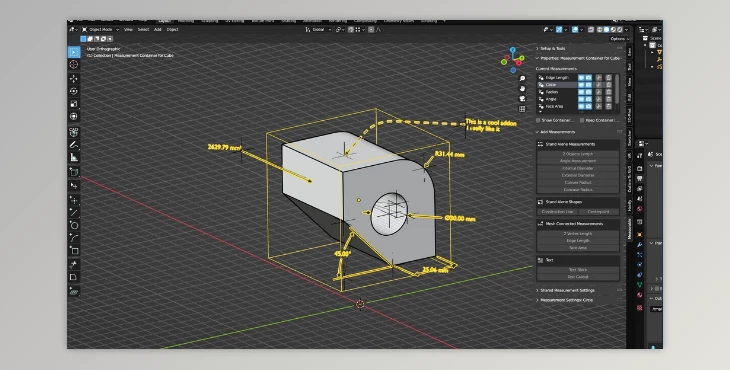Click the blue Z axis gizmo ball
Image resolution: width=730 pixels, height=370 pixels.
tap(513, 49)
